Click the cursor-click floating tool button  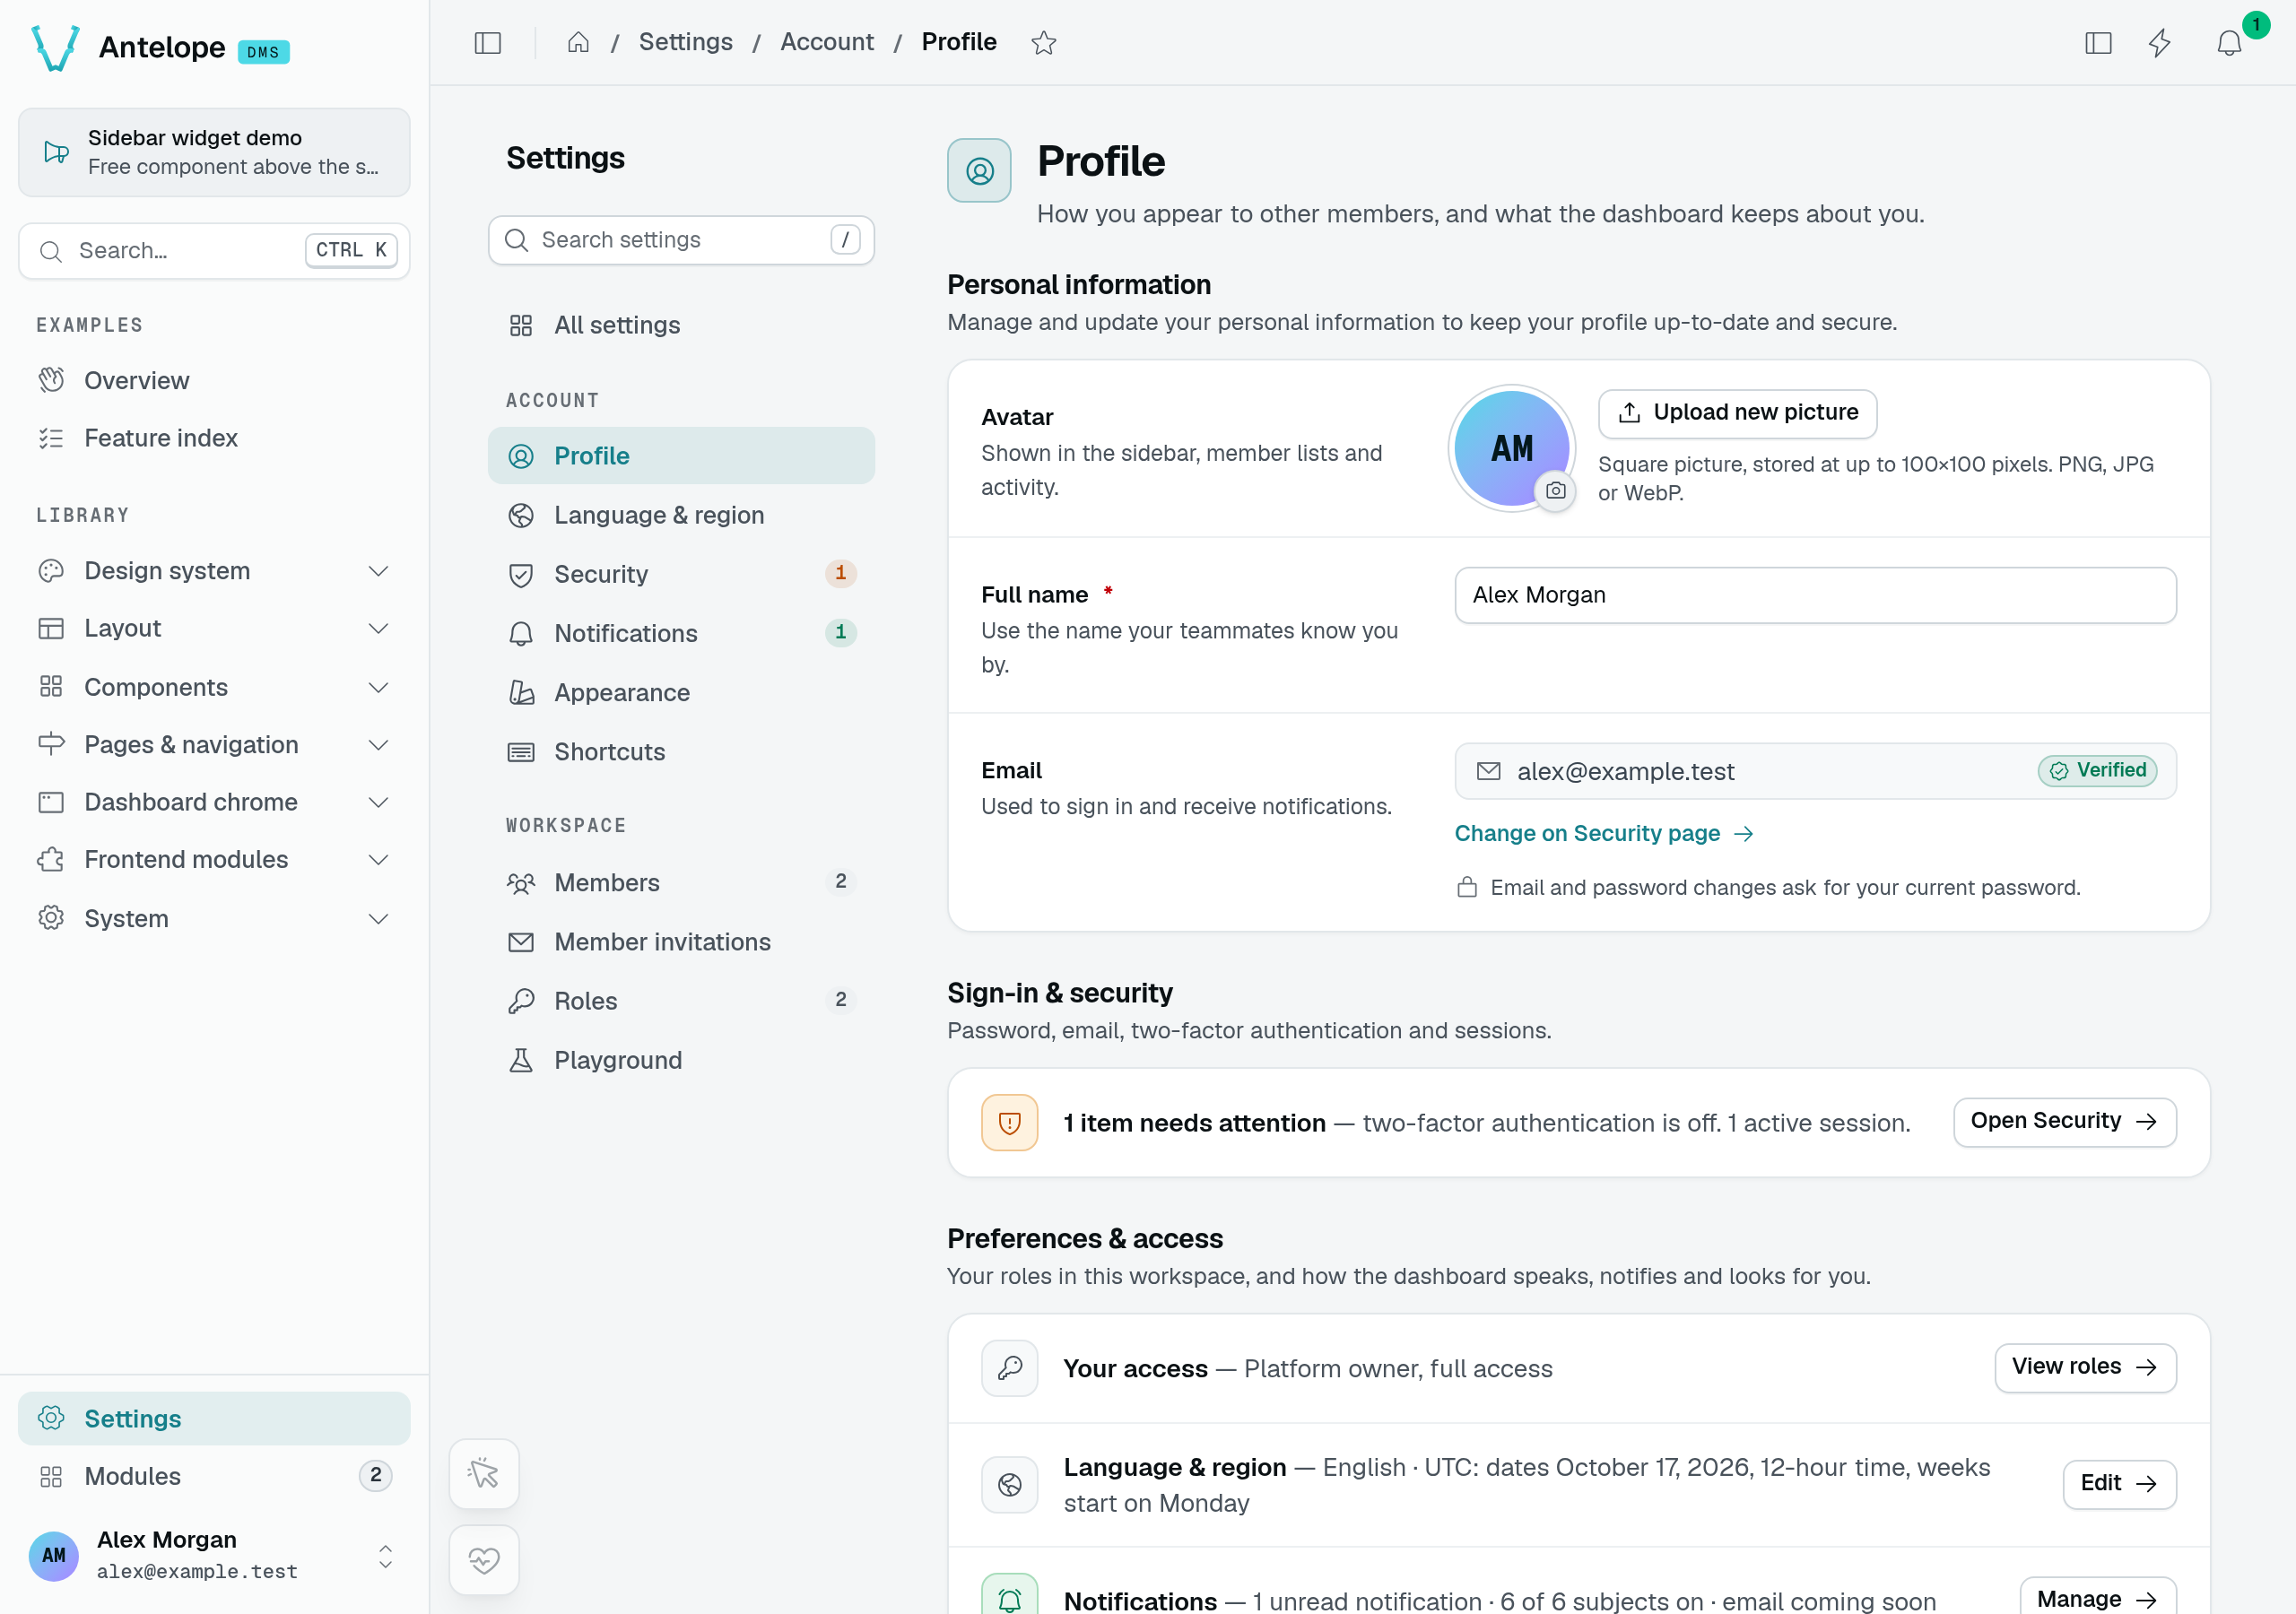point(484,1472)
